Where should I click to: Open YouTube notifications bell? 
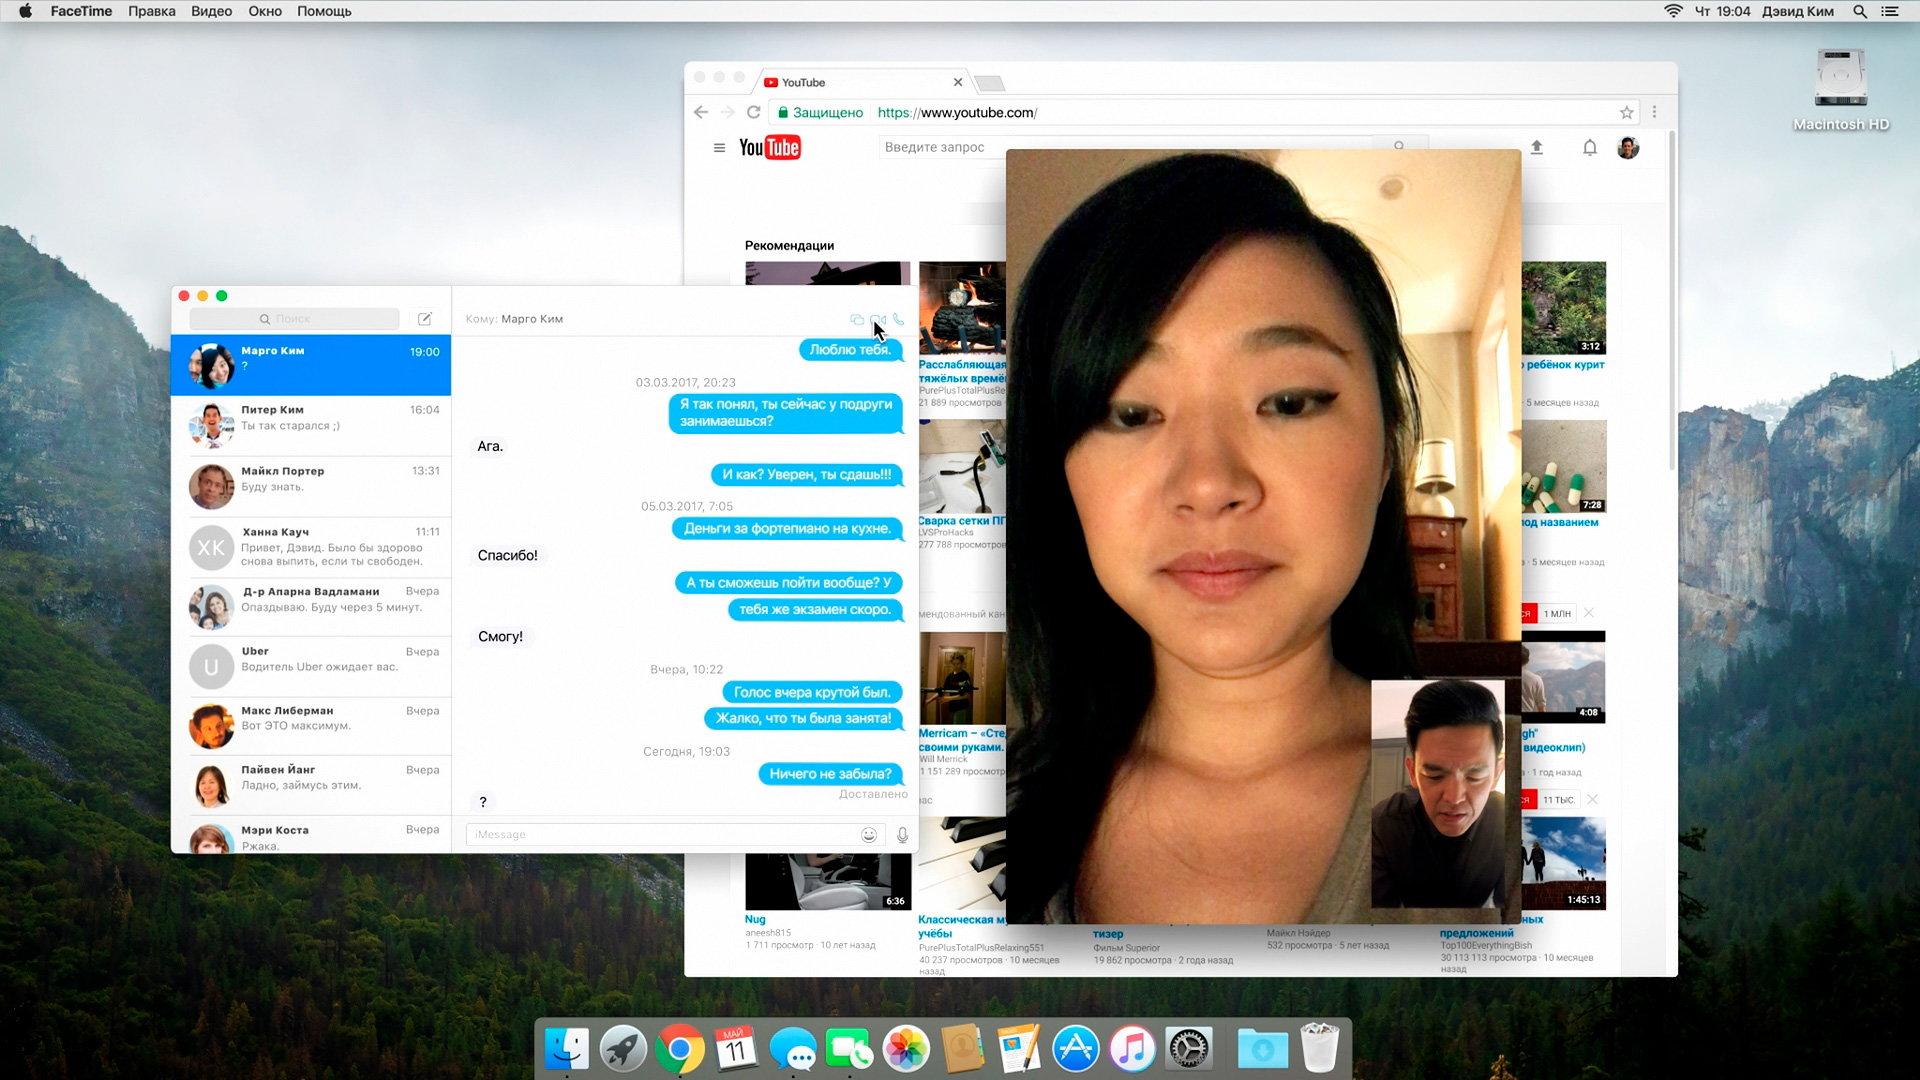click(1589, 148)
